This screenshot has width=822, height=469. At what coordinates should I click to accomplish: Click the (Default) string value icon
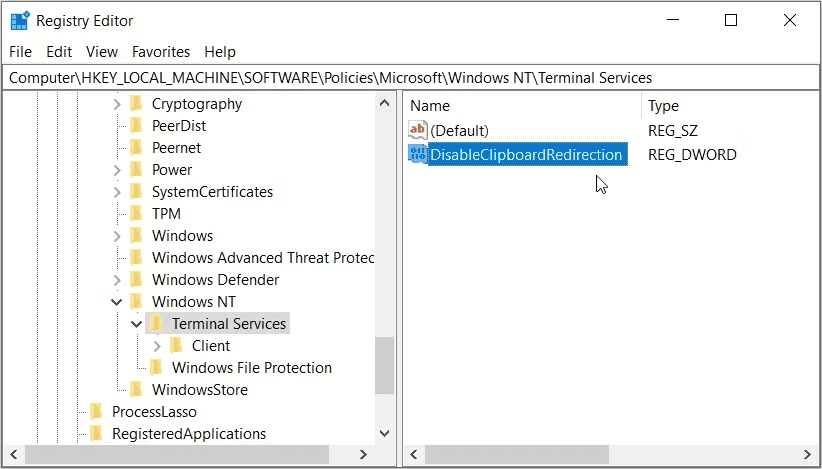[418, 130]
